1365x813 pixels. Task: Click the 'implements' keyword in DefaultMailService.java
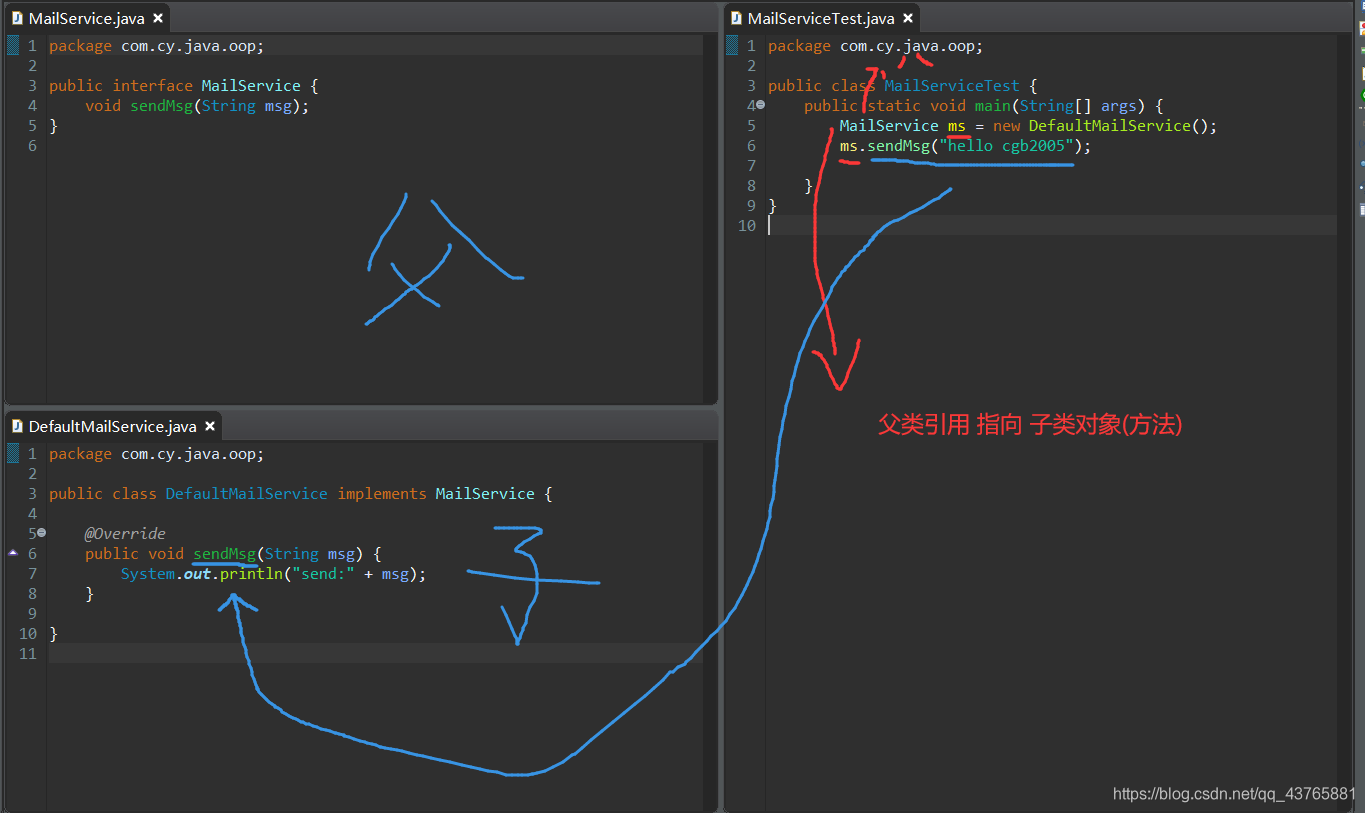click(382, 494)
